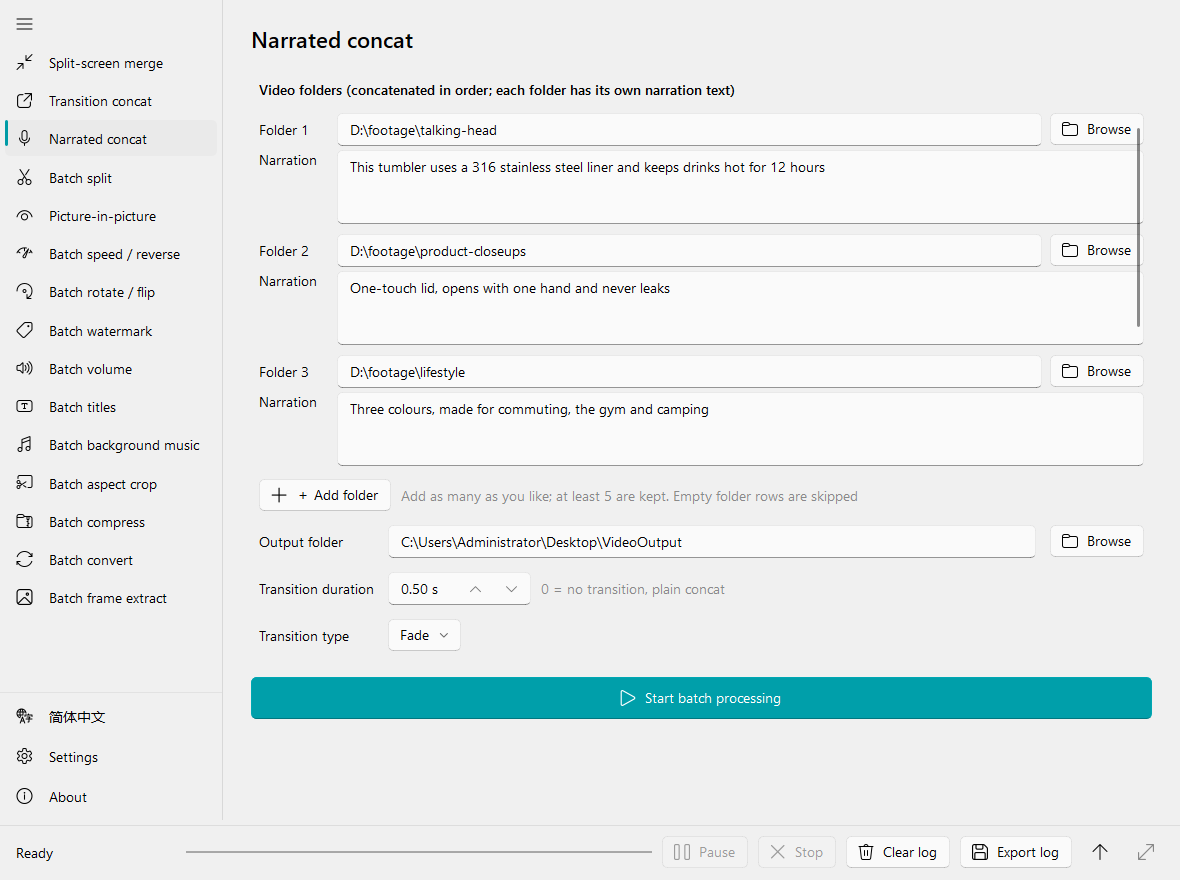Click the Output folder path field
1180x880 pixels.
(x=712, y=542)
